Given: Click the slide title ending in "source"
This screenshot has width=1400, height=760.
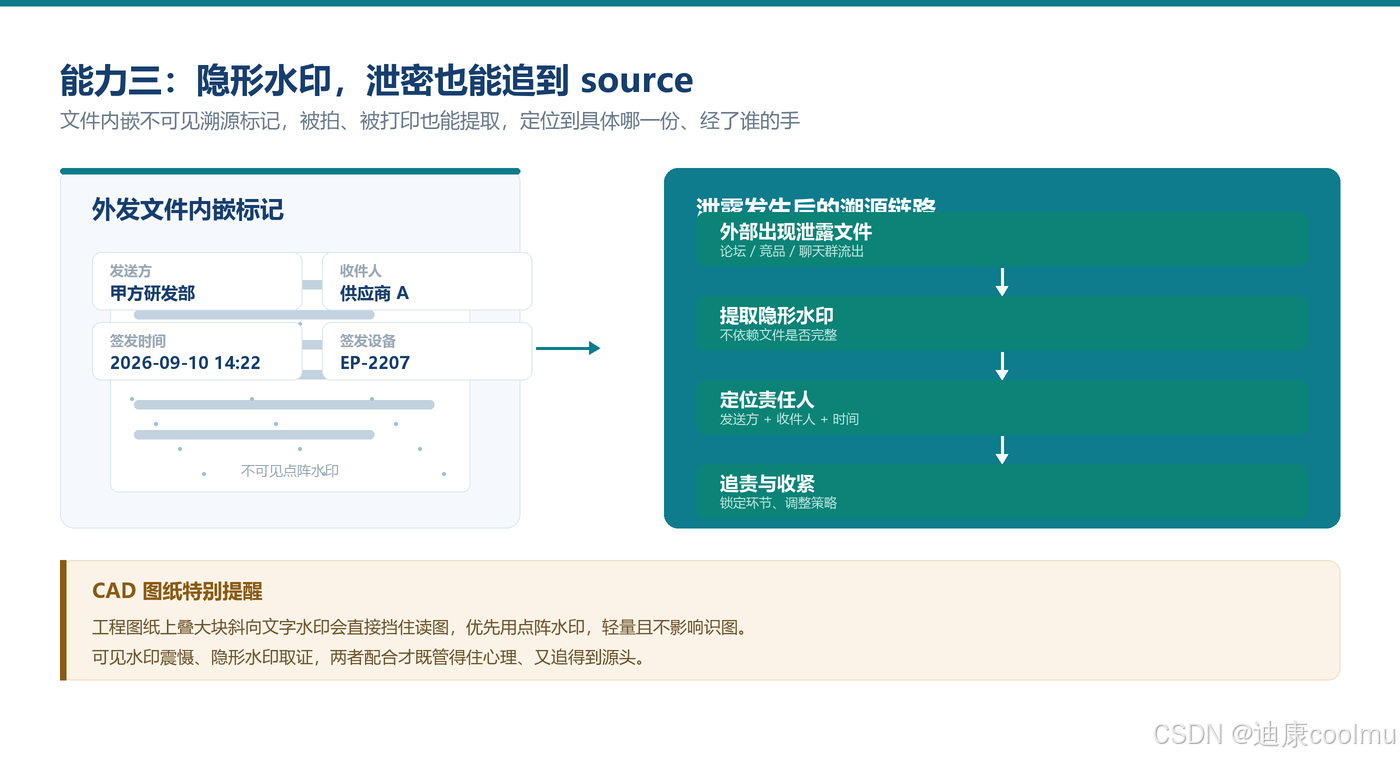Looking at the screenshot, I should (x=376, y=80).
